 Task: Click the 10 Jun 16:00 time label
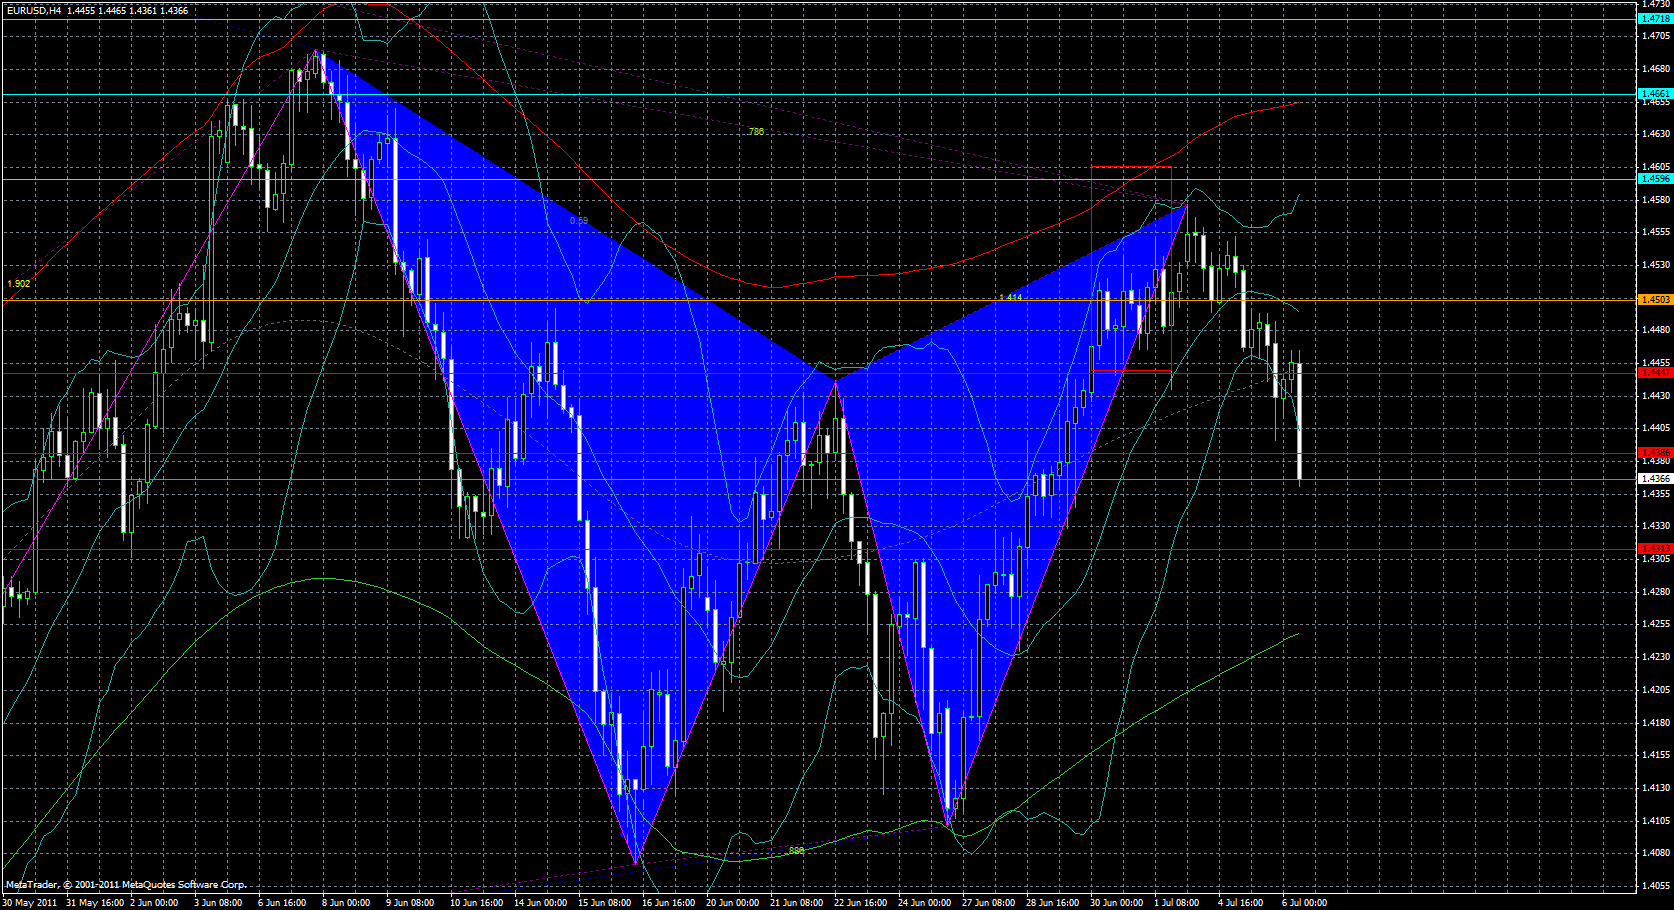476,903
